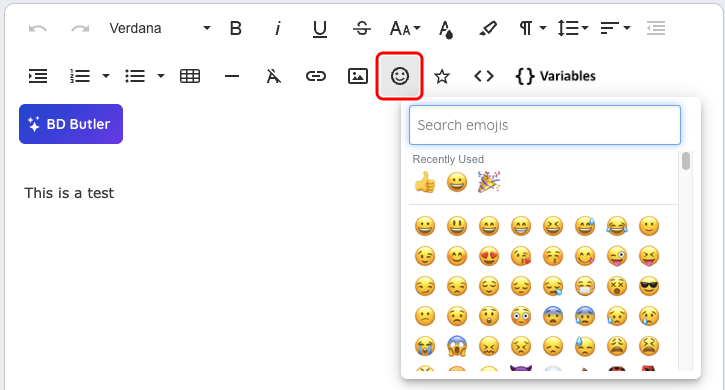Screen dimensions: 725x390
Task: Open the text alignment dropdown
Action: pyautogui.click(x=615, y=29)
